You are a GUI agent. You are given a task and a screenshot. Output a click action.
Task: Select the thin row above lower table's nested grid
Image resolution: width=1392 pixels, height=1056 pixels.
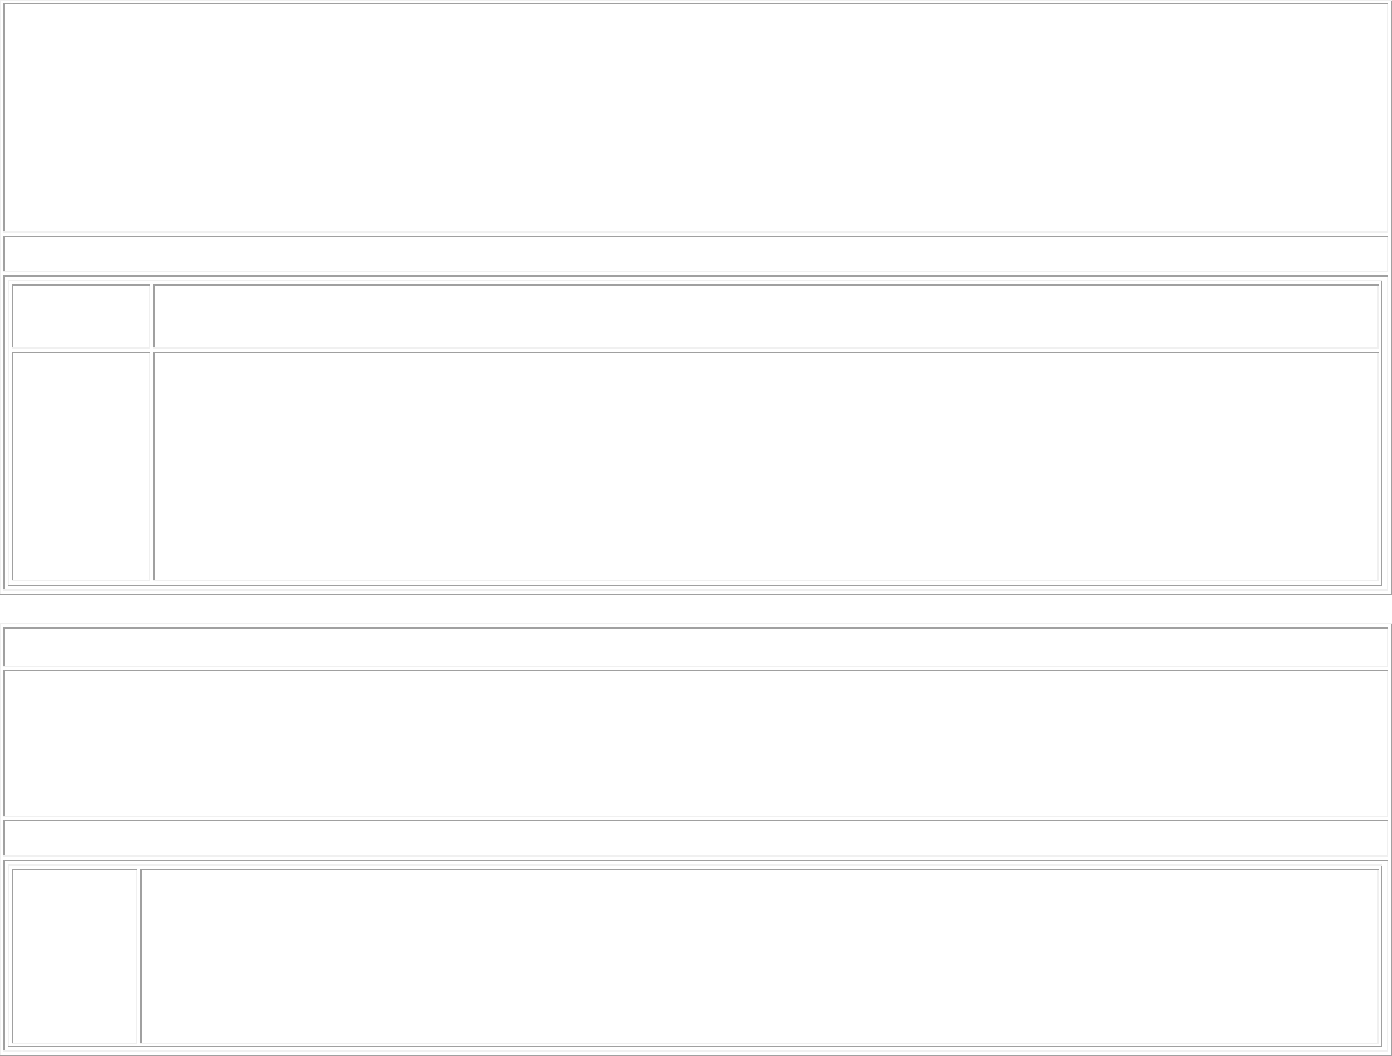696,837
